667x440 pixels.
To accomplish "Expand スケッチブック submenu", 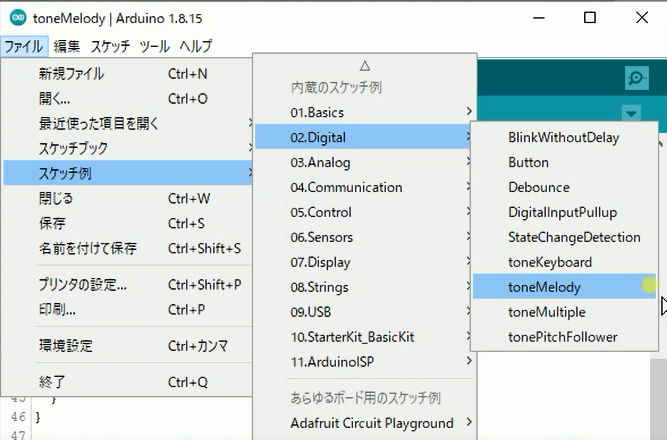I will tap(128, 148).
